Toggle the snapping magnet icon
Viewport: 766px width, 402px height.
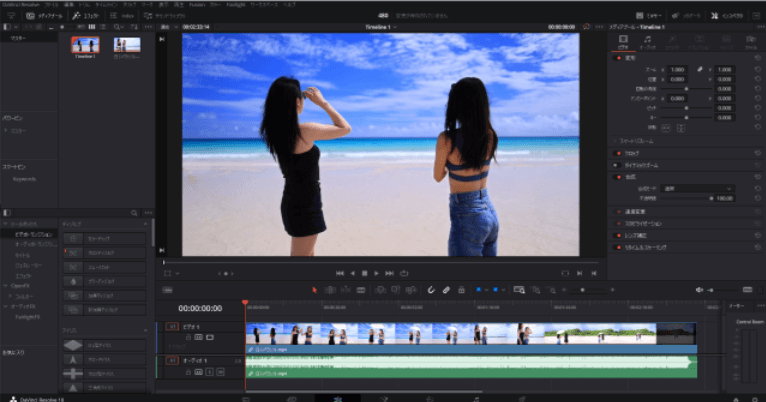(431, 290)
